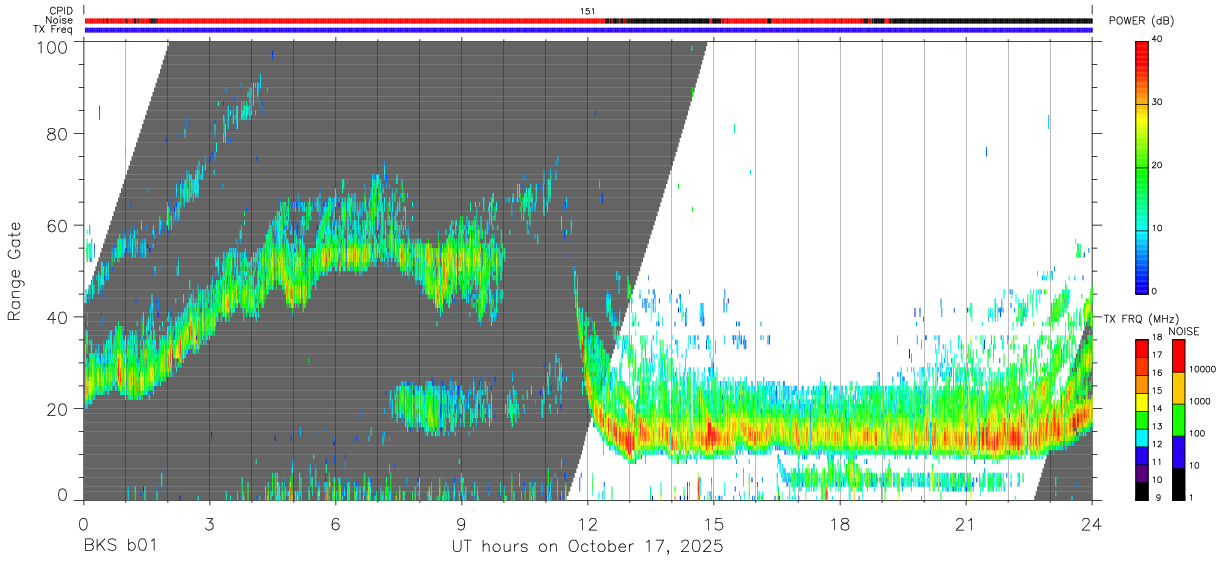
Task: Click the UT hour tick label 6
Action: coord(335,523)
